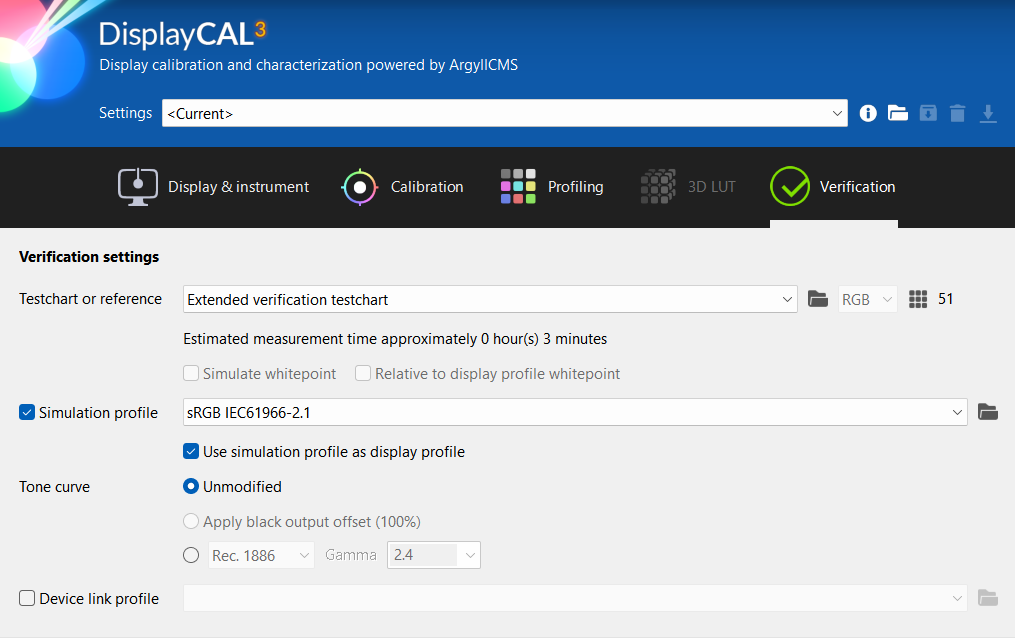Screen dimensions: 1015x641
Task: Select the Rec. 1886 tone curve radio
Action: click(x=191, y=555)
